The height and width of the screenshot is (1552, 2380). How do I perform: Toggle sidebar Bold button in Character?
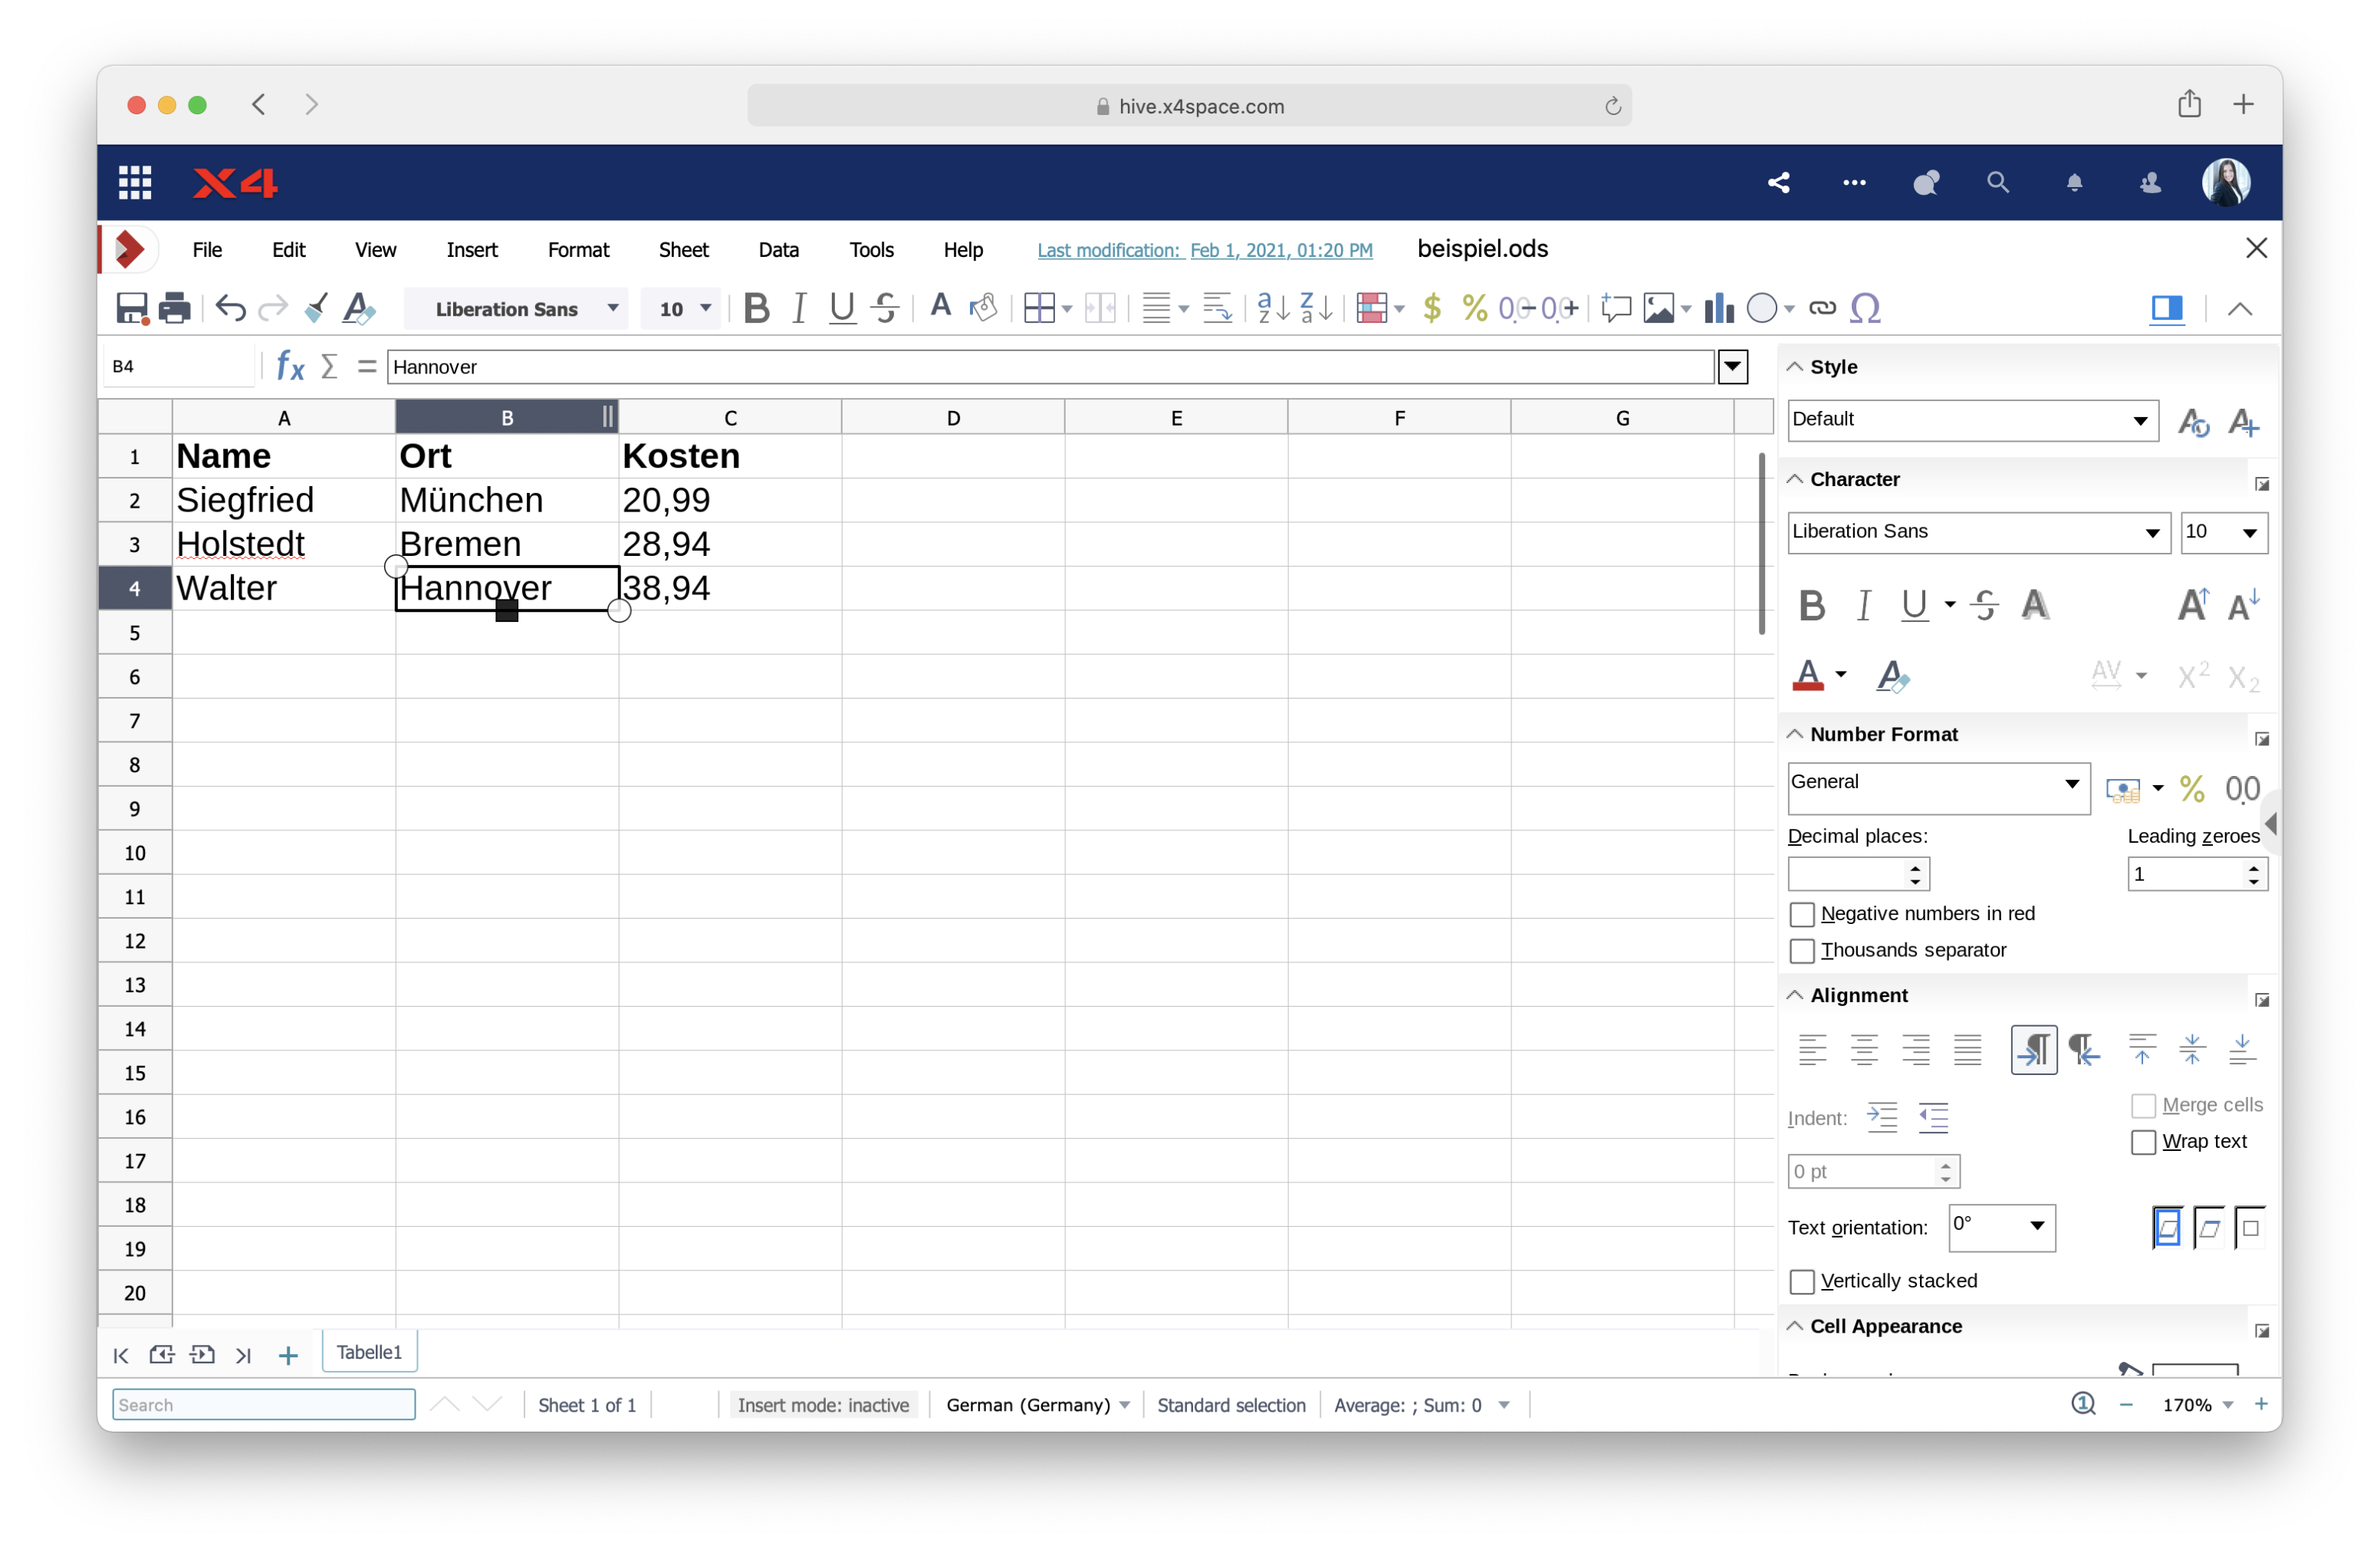tap(1812, 606)
